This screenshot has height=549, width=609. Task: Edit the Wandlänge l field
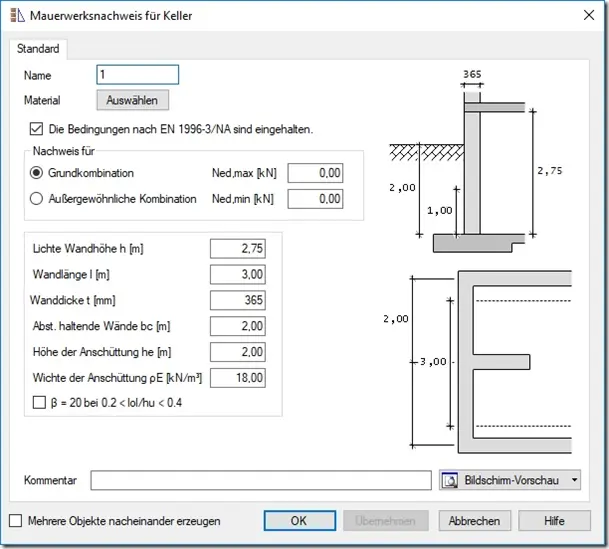point(238,274)
